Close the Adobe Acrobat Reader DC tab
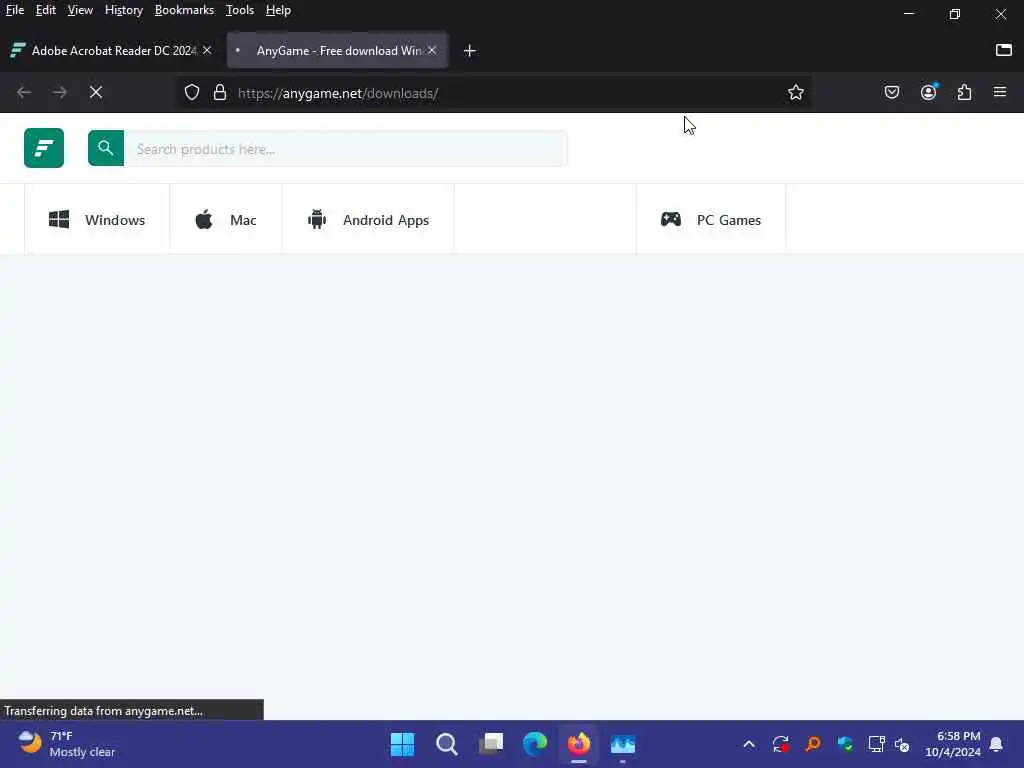1024x768 pixels. pyautogui.click(x=207, y=50)
